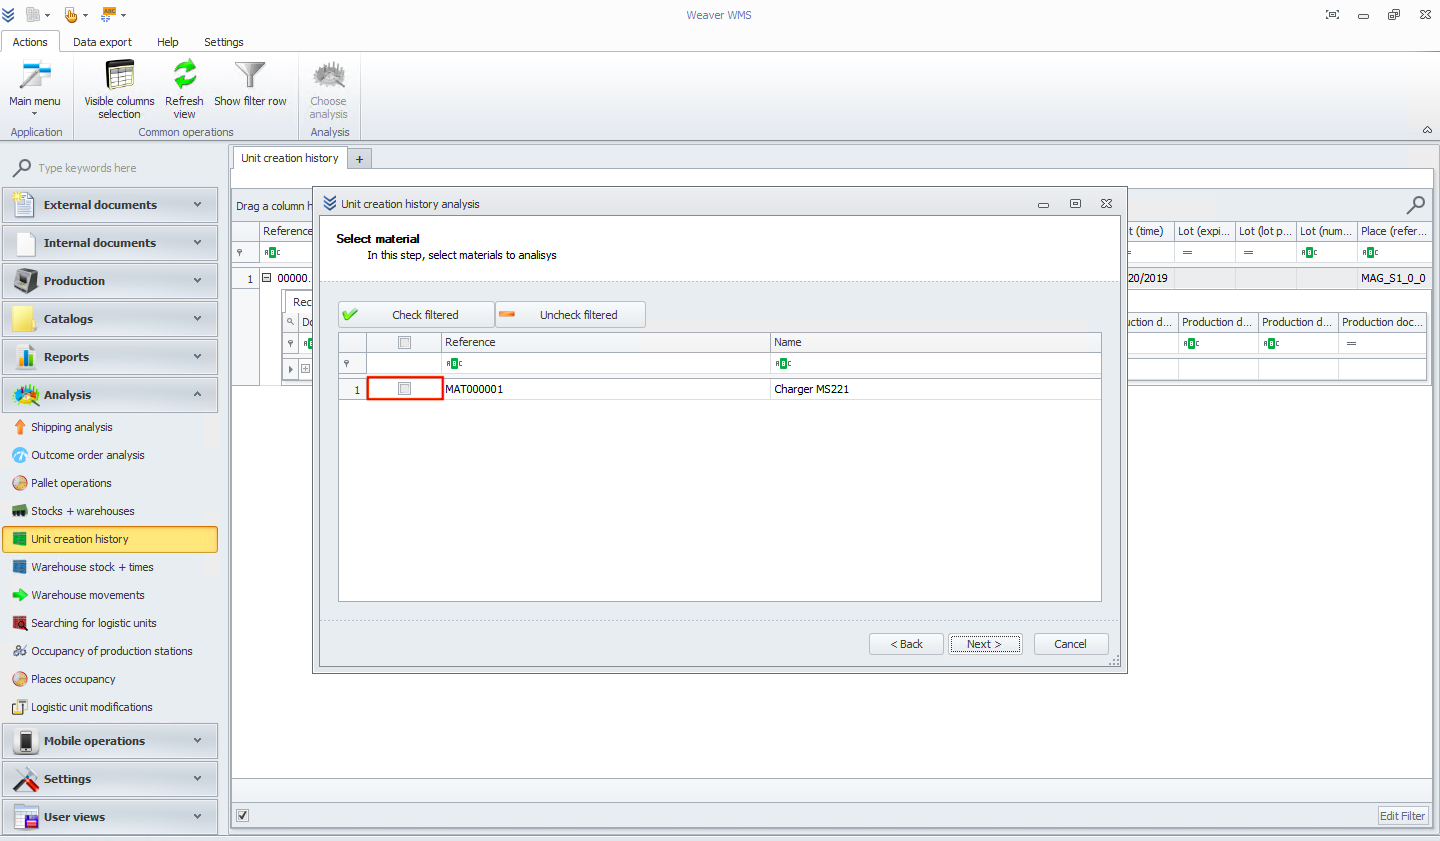Select the Unit creation history document tab
1440x841 pixels.
pos(290,158)
